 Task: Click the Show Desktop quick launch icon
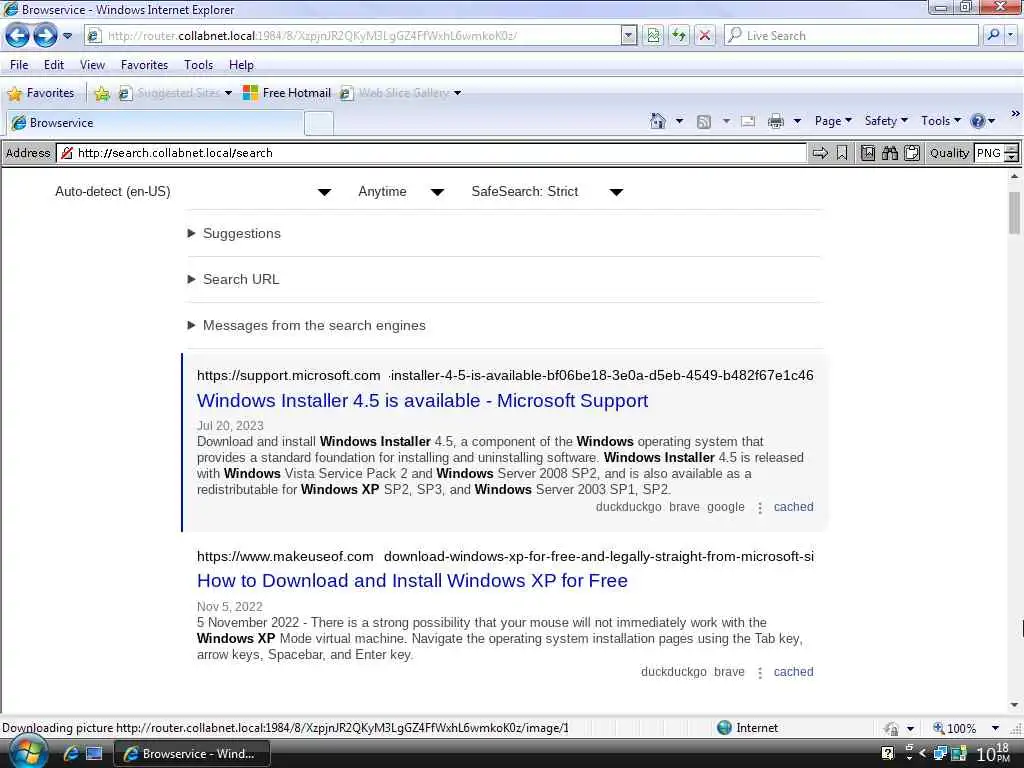[x=94, y=754]
